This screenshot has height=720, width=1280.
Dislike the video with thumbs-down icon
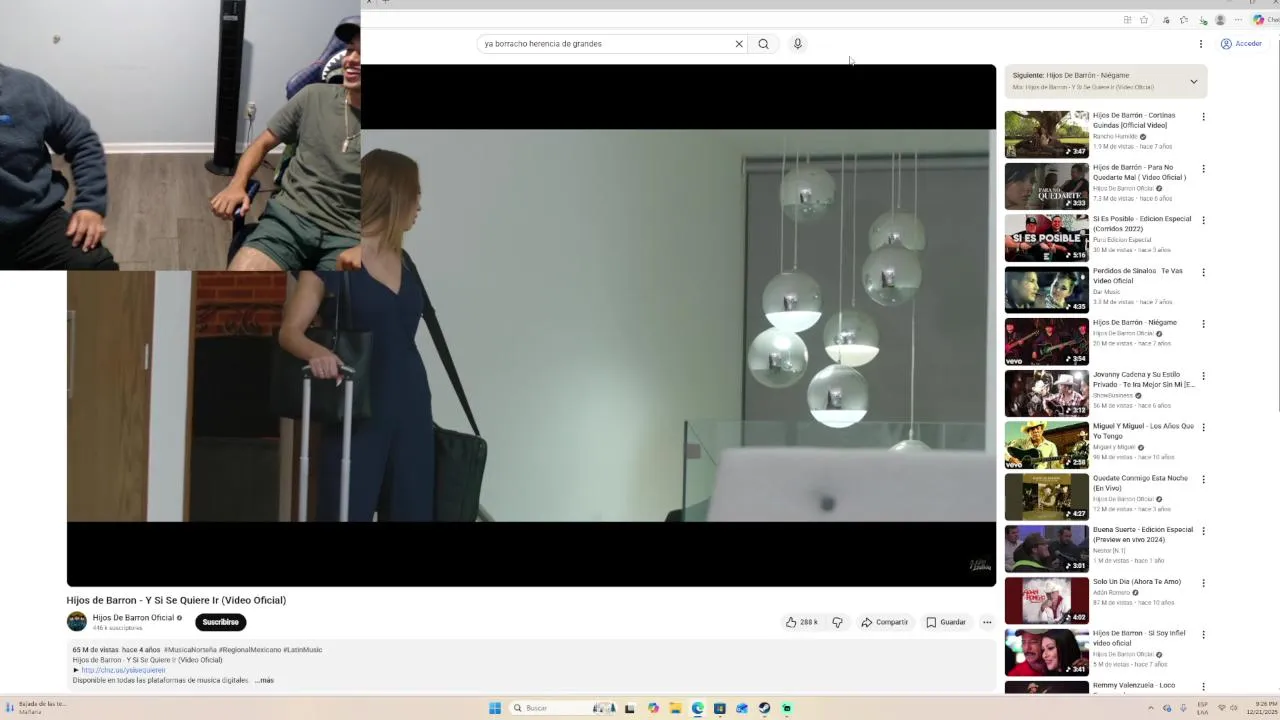click(x=837, y=622)
